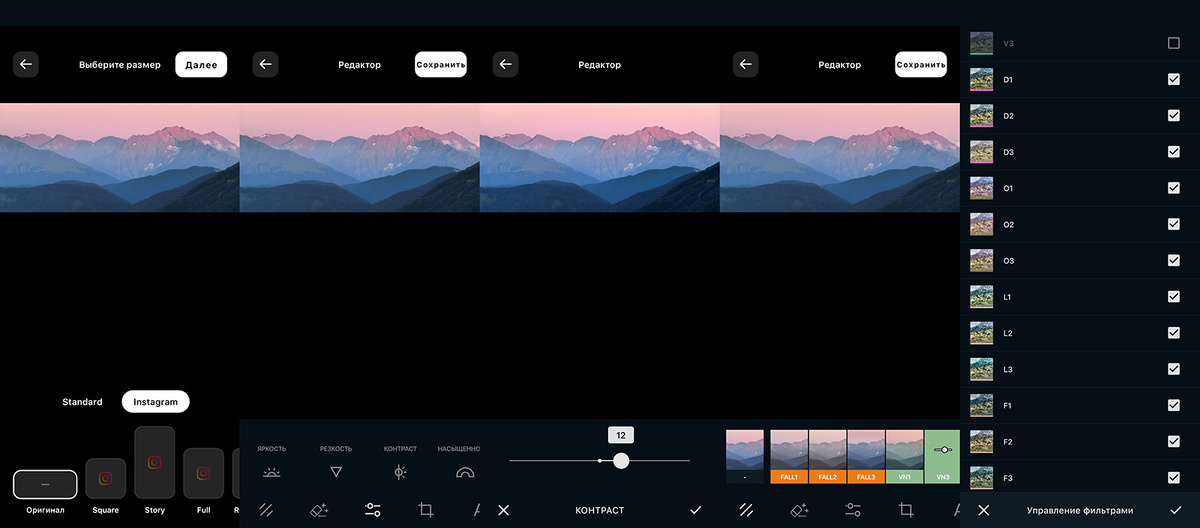1200x528 pixels.
Task: Open VN3 filter intensity settings tile
Action: pos(942,457)
